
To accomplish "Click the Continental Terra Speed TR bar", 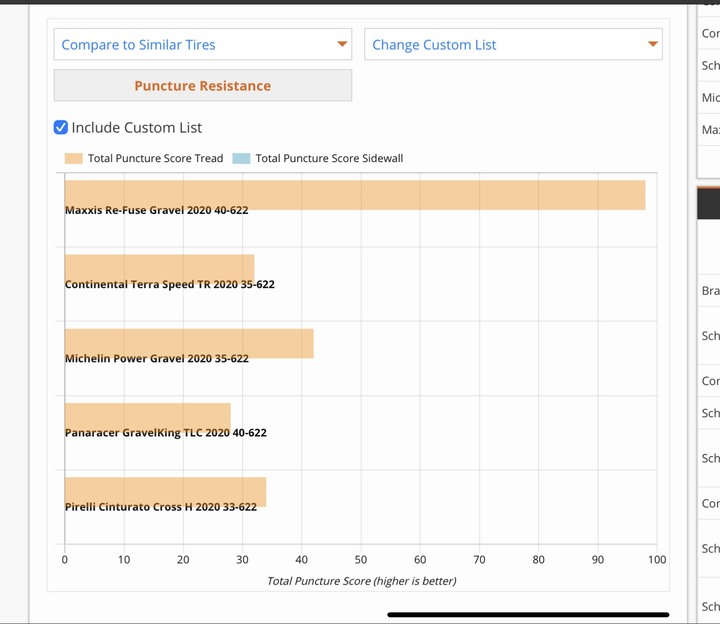I will click(159, 270).
